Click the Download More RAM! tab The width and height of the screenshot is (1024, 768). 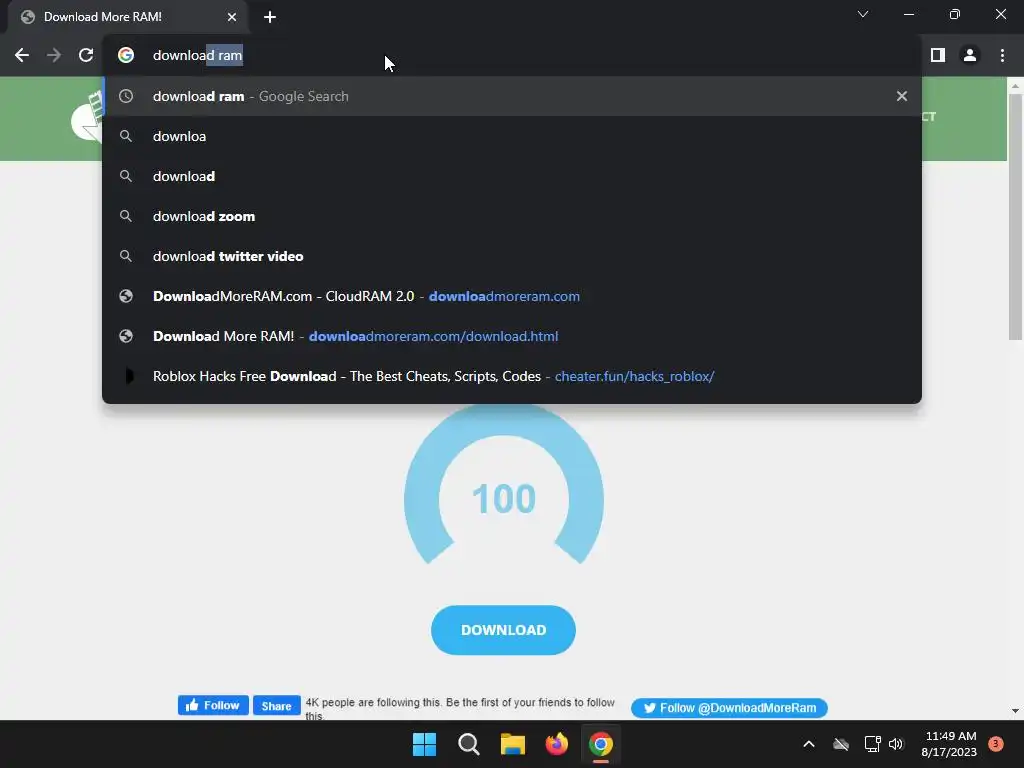127,17
